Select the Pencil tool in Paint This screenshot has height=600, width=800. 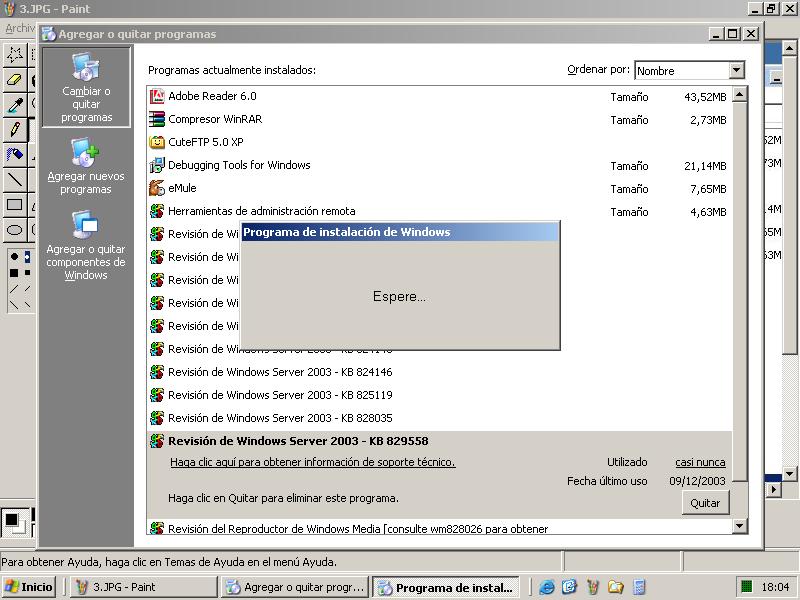point(14,129)
